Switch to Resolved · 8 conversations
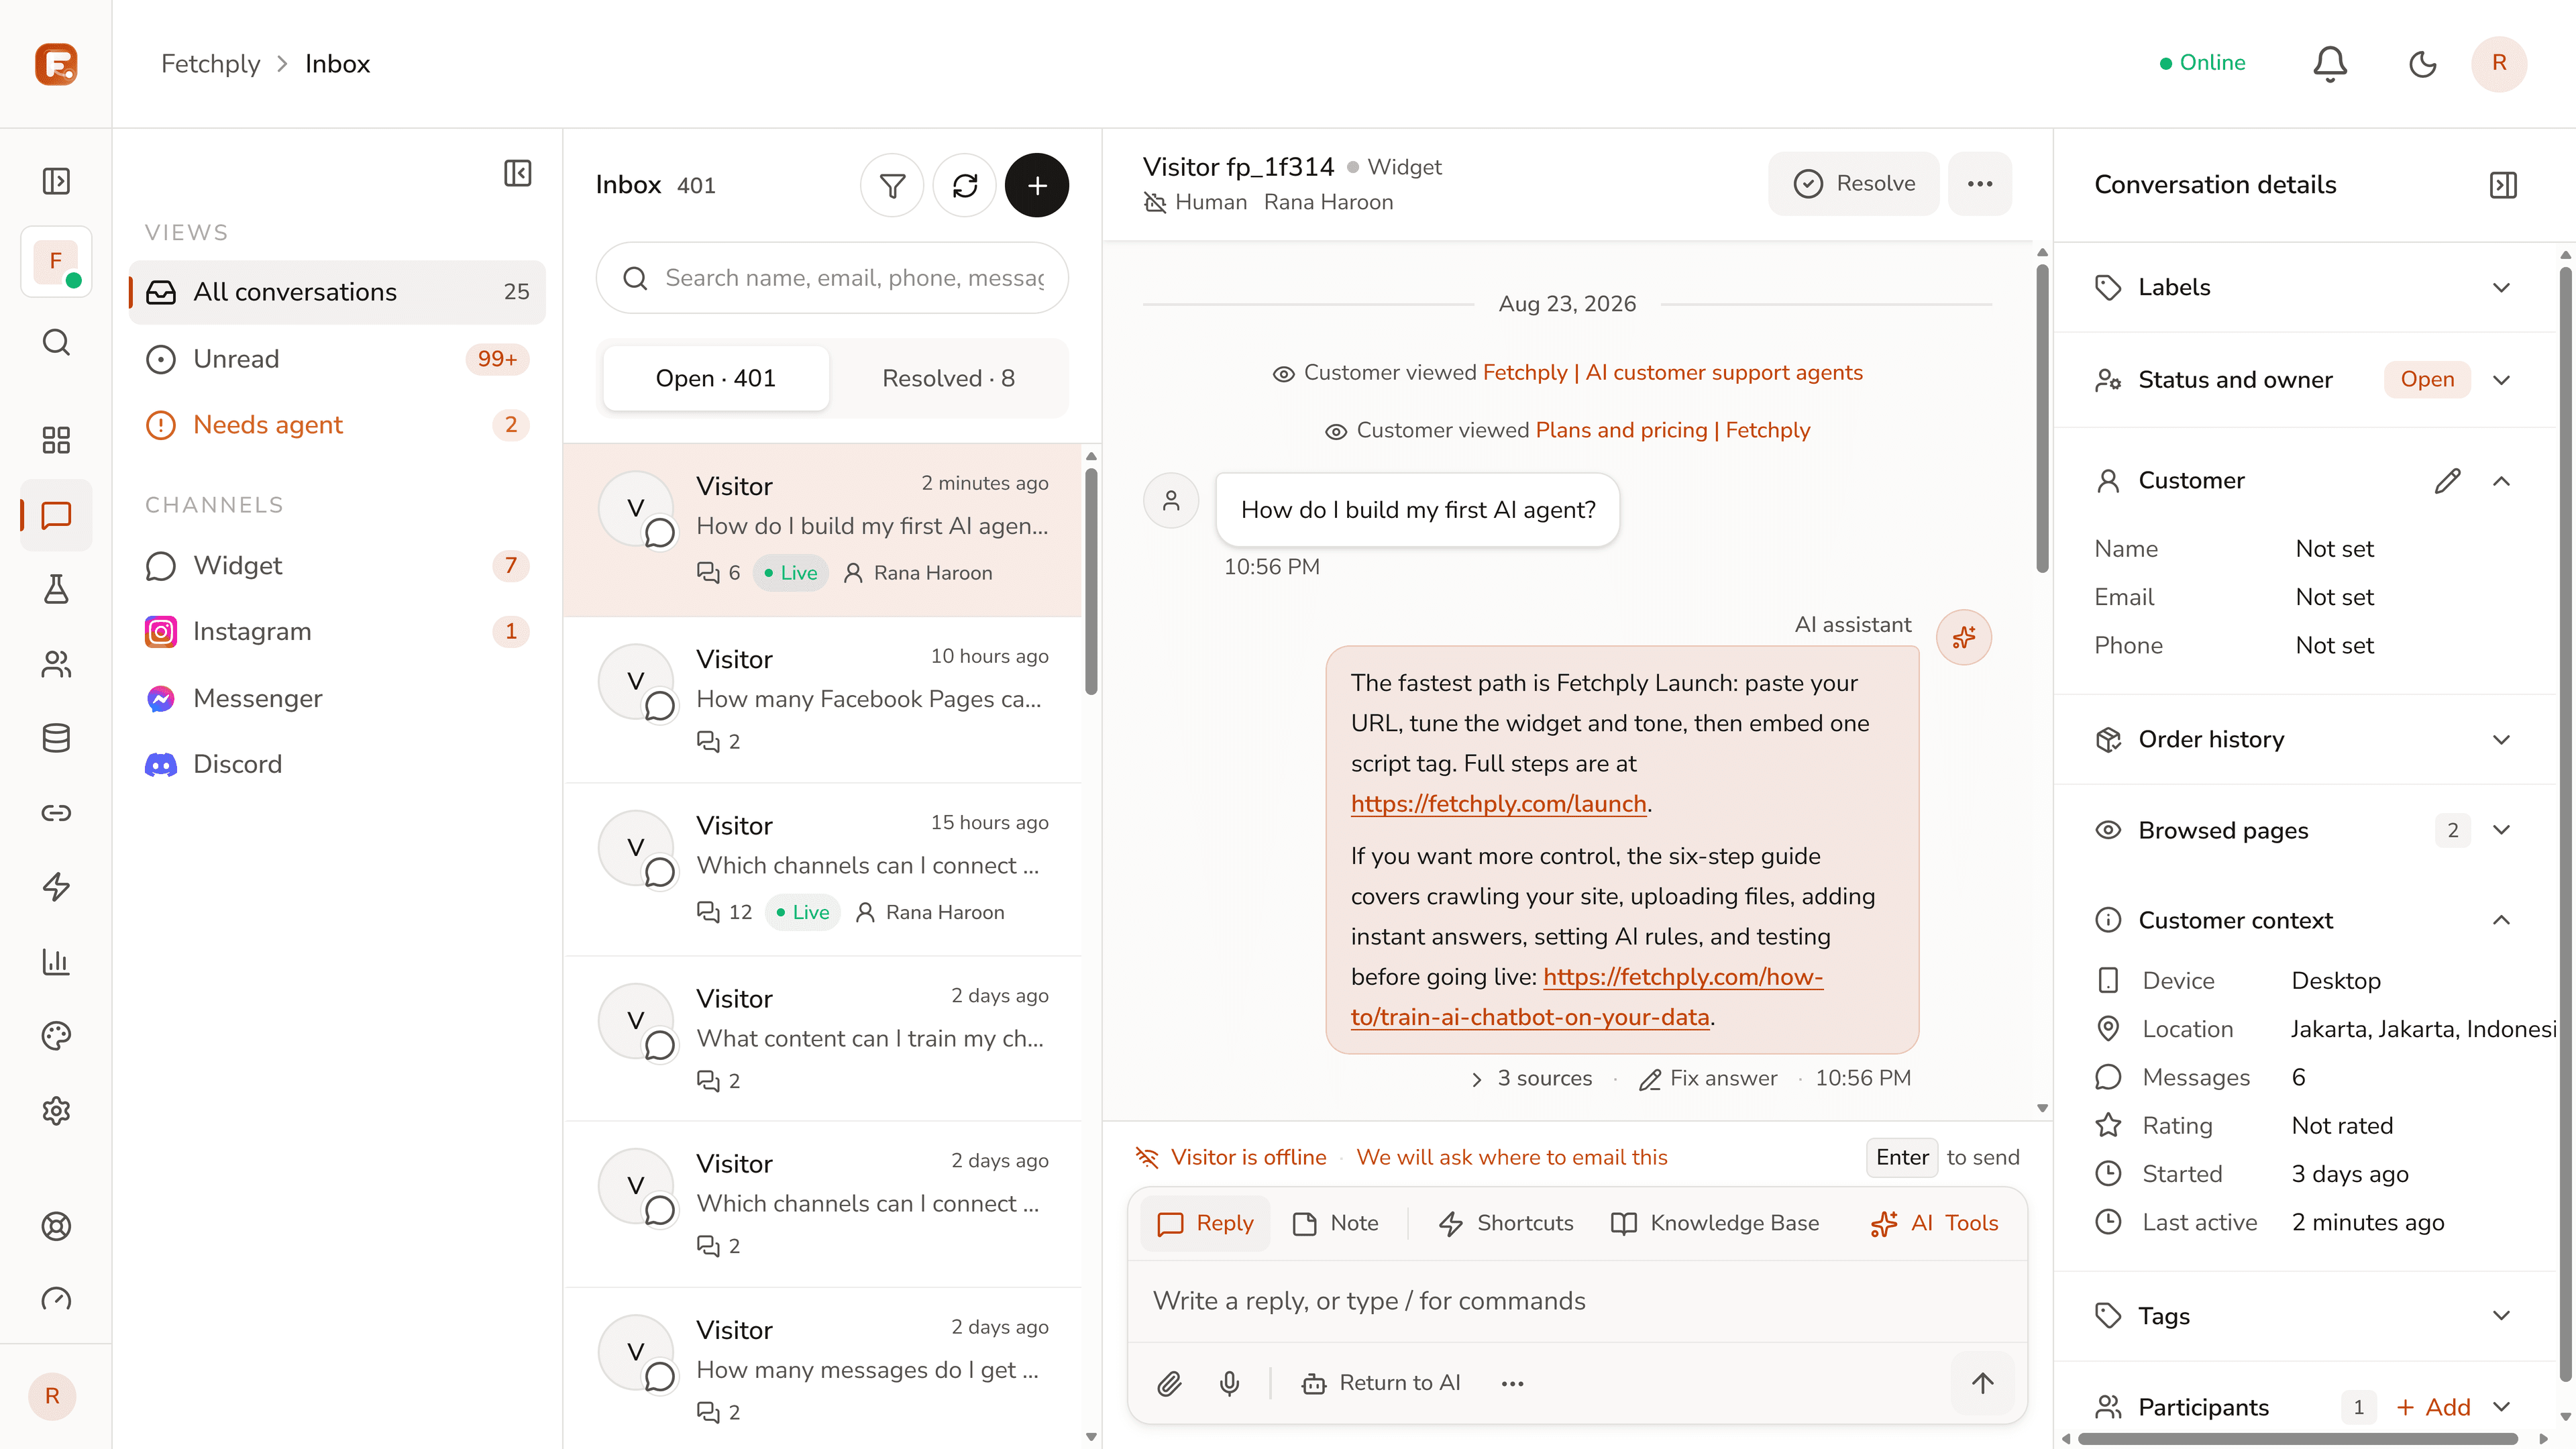This screenshot has height=1449, width=2576. click(x=948, y=378)
